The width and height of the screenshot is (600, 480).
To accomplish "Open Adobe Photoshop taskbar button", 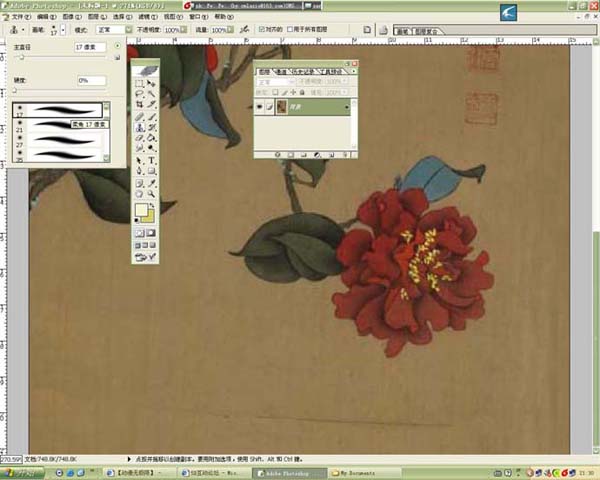I will tap(289, 473).
